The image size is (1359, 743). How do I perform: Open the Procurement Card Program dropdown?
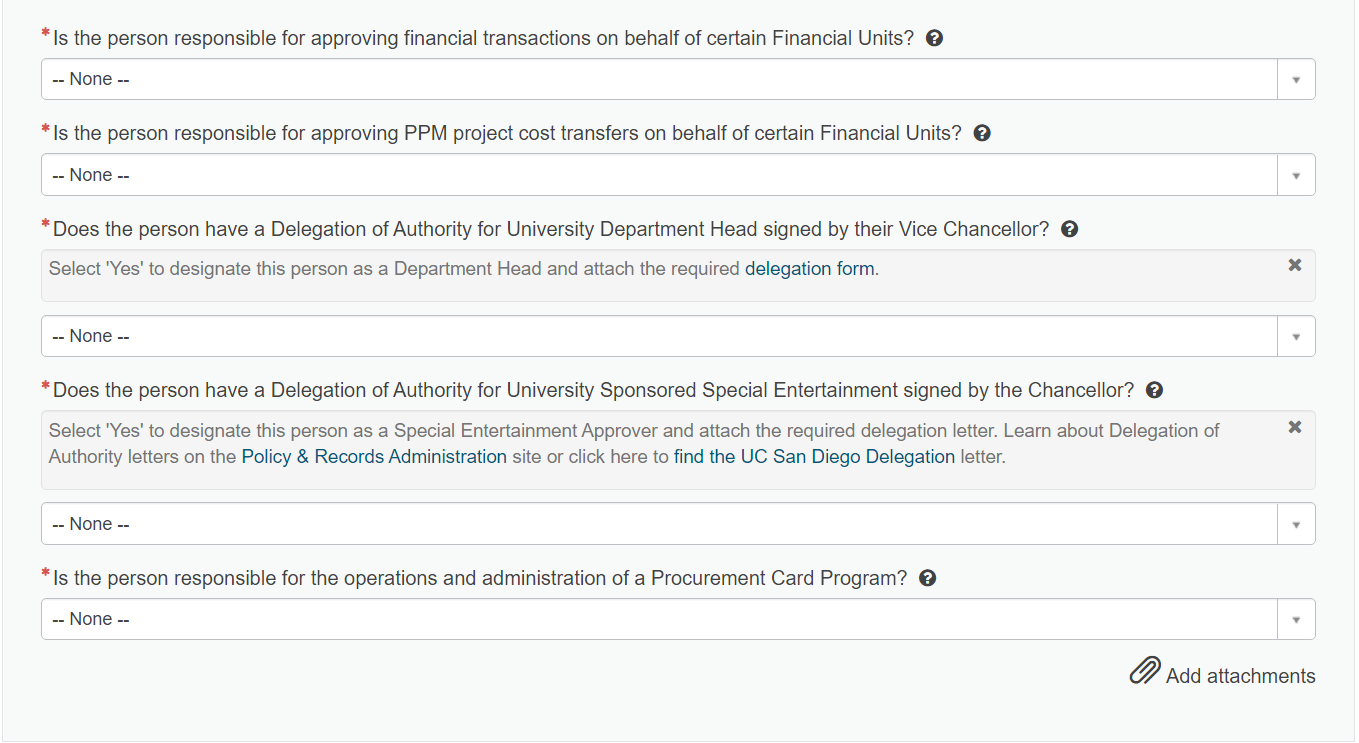pos(678,619)
